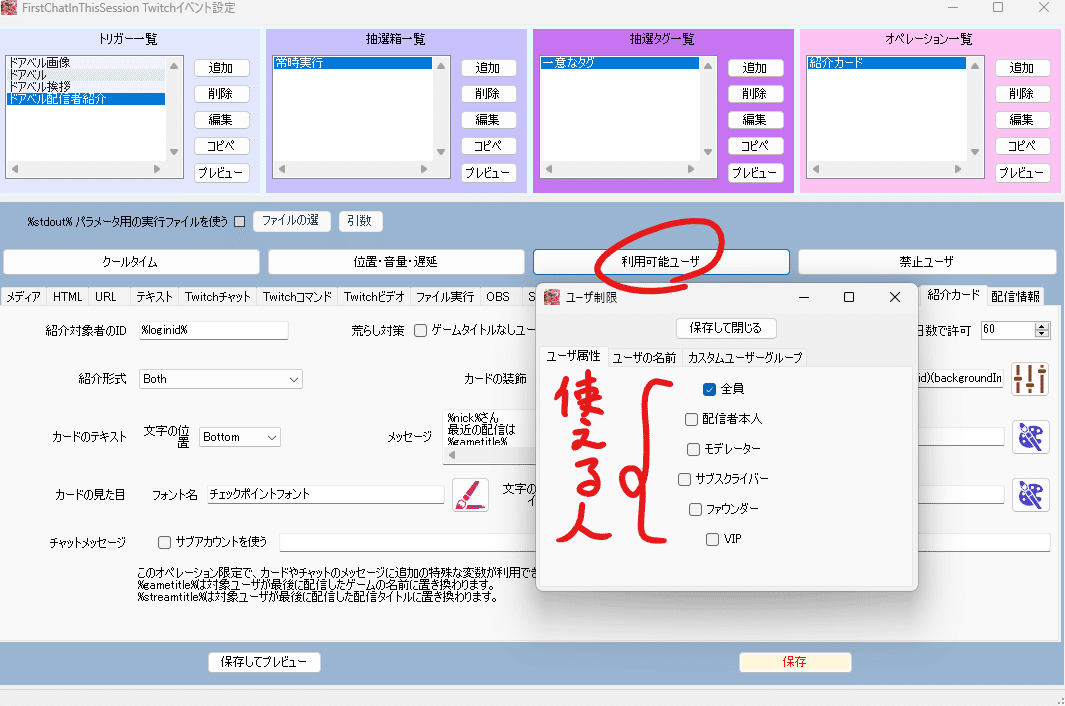Switch to the URL tab
Image resolution: width=1065 pixels, height=706 pixels.
click(x=106, y=297)
